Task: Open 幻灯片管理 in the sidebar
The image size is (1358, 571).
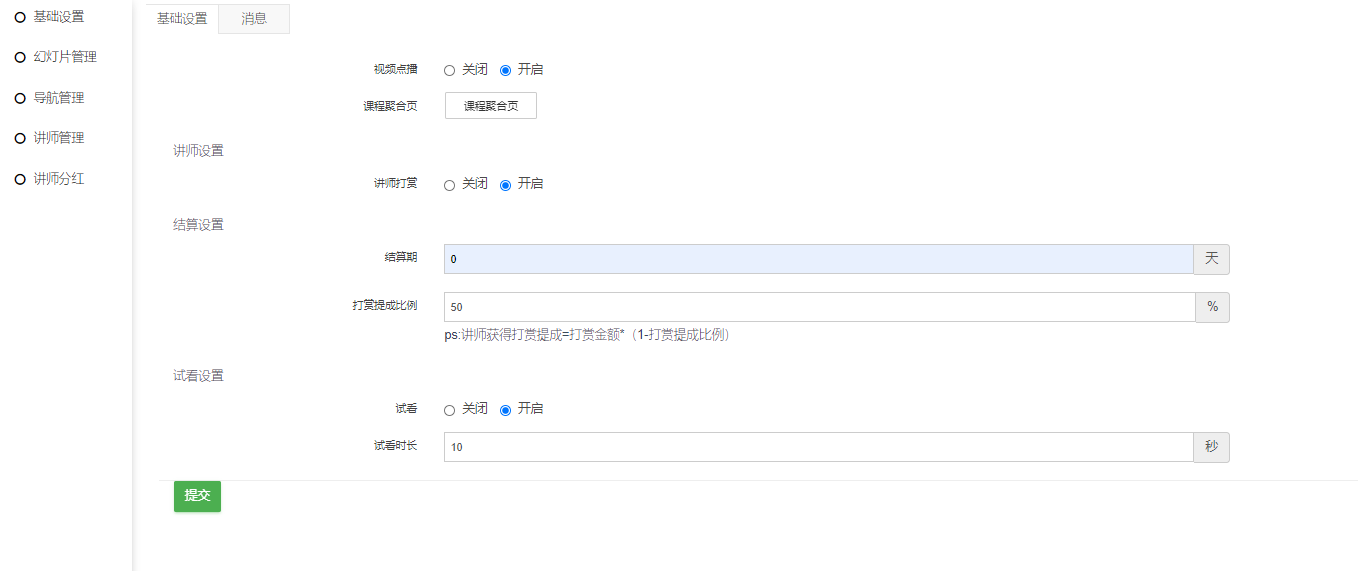Action: [65, 57]
